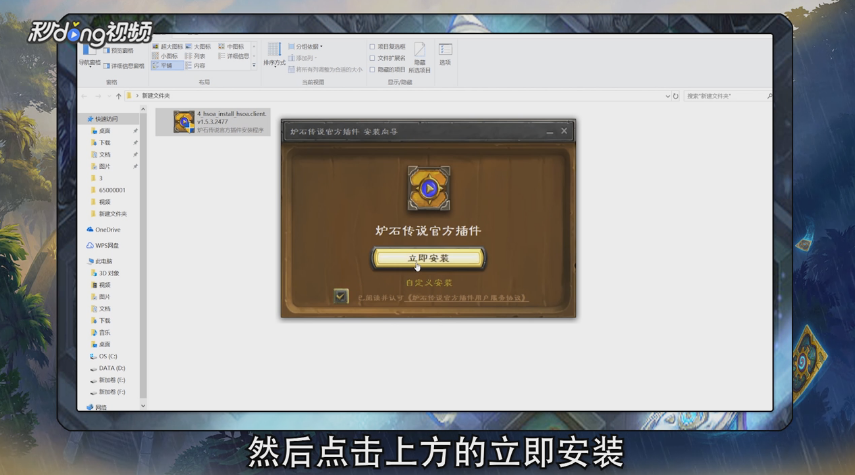Untick the agreement checkbox in the installer

coord(341,296)
